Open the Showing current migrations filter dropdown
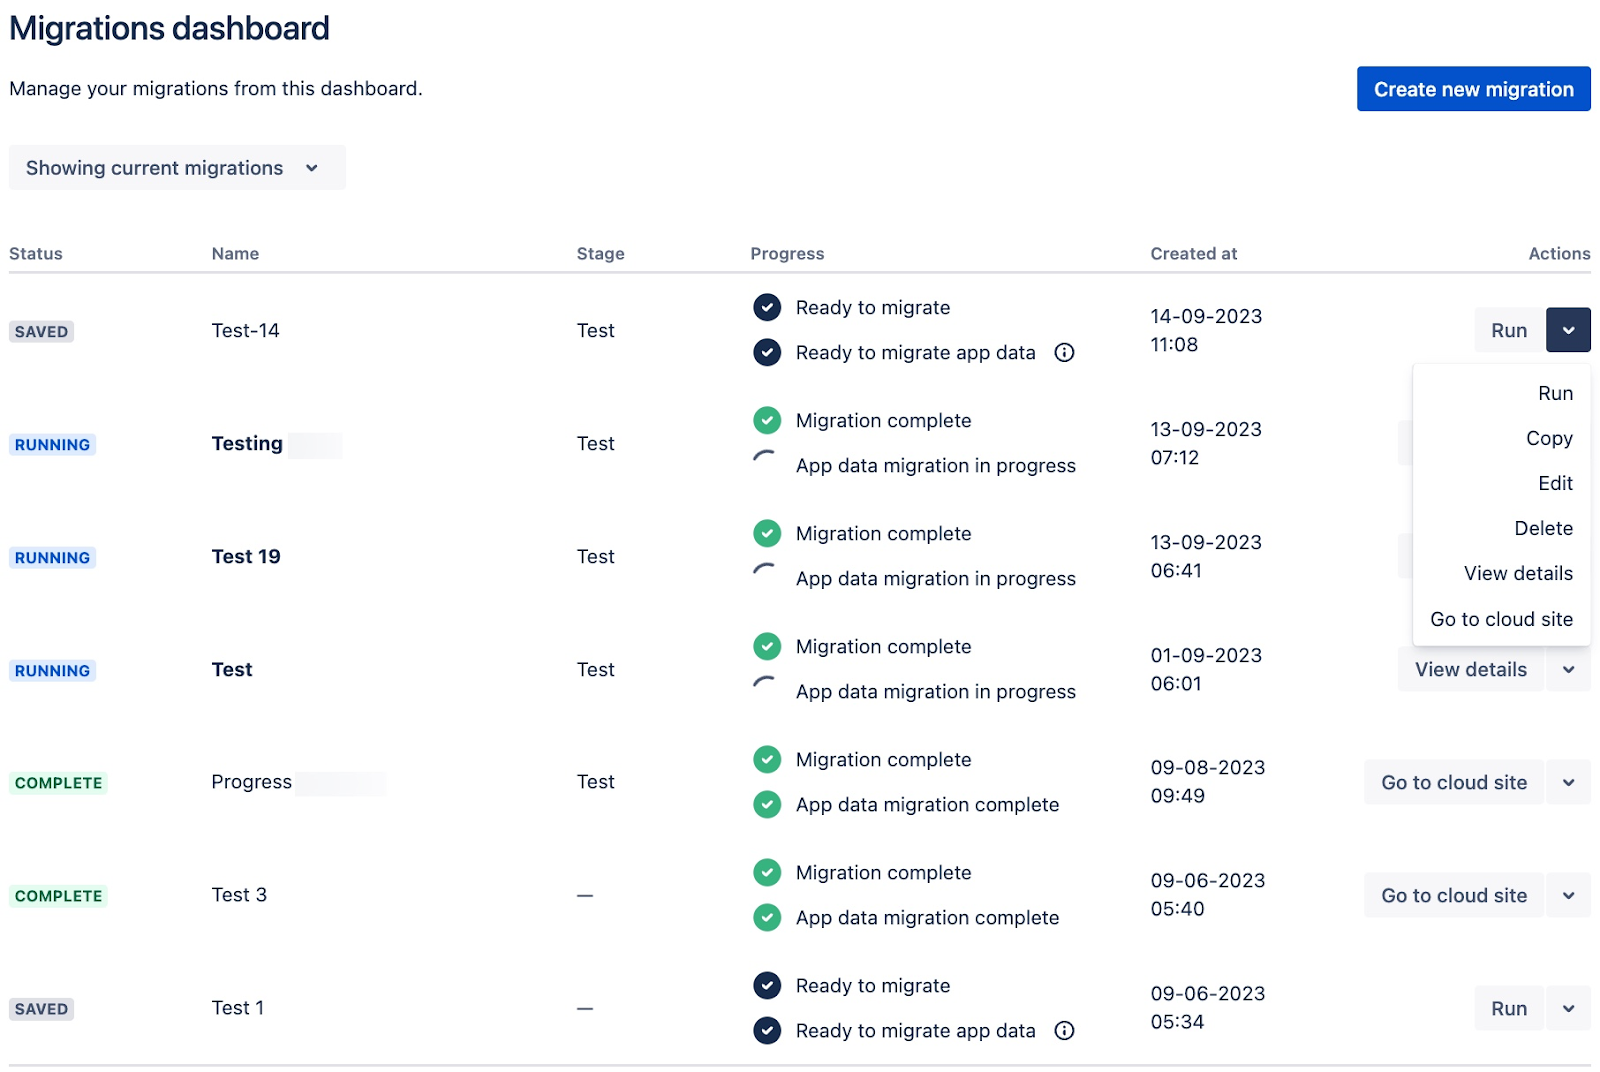This screenshot has height=1072, width=1600. coord(177,168)
